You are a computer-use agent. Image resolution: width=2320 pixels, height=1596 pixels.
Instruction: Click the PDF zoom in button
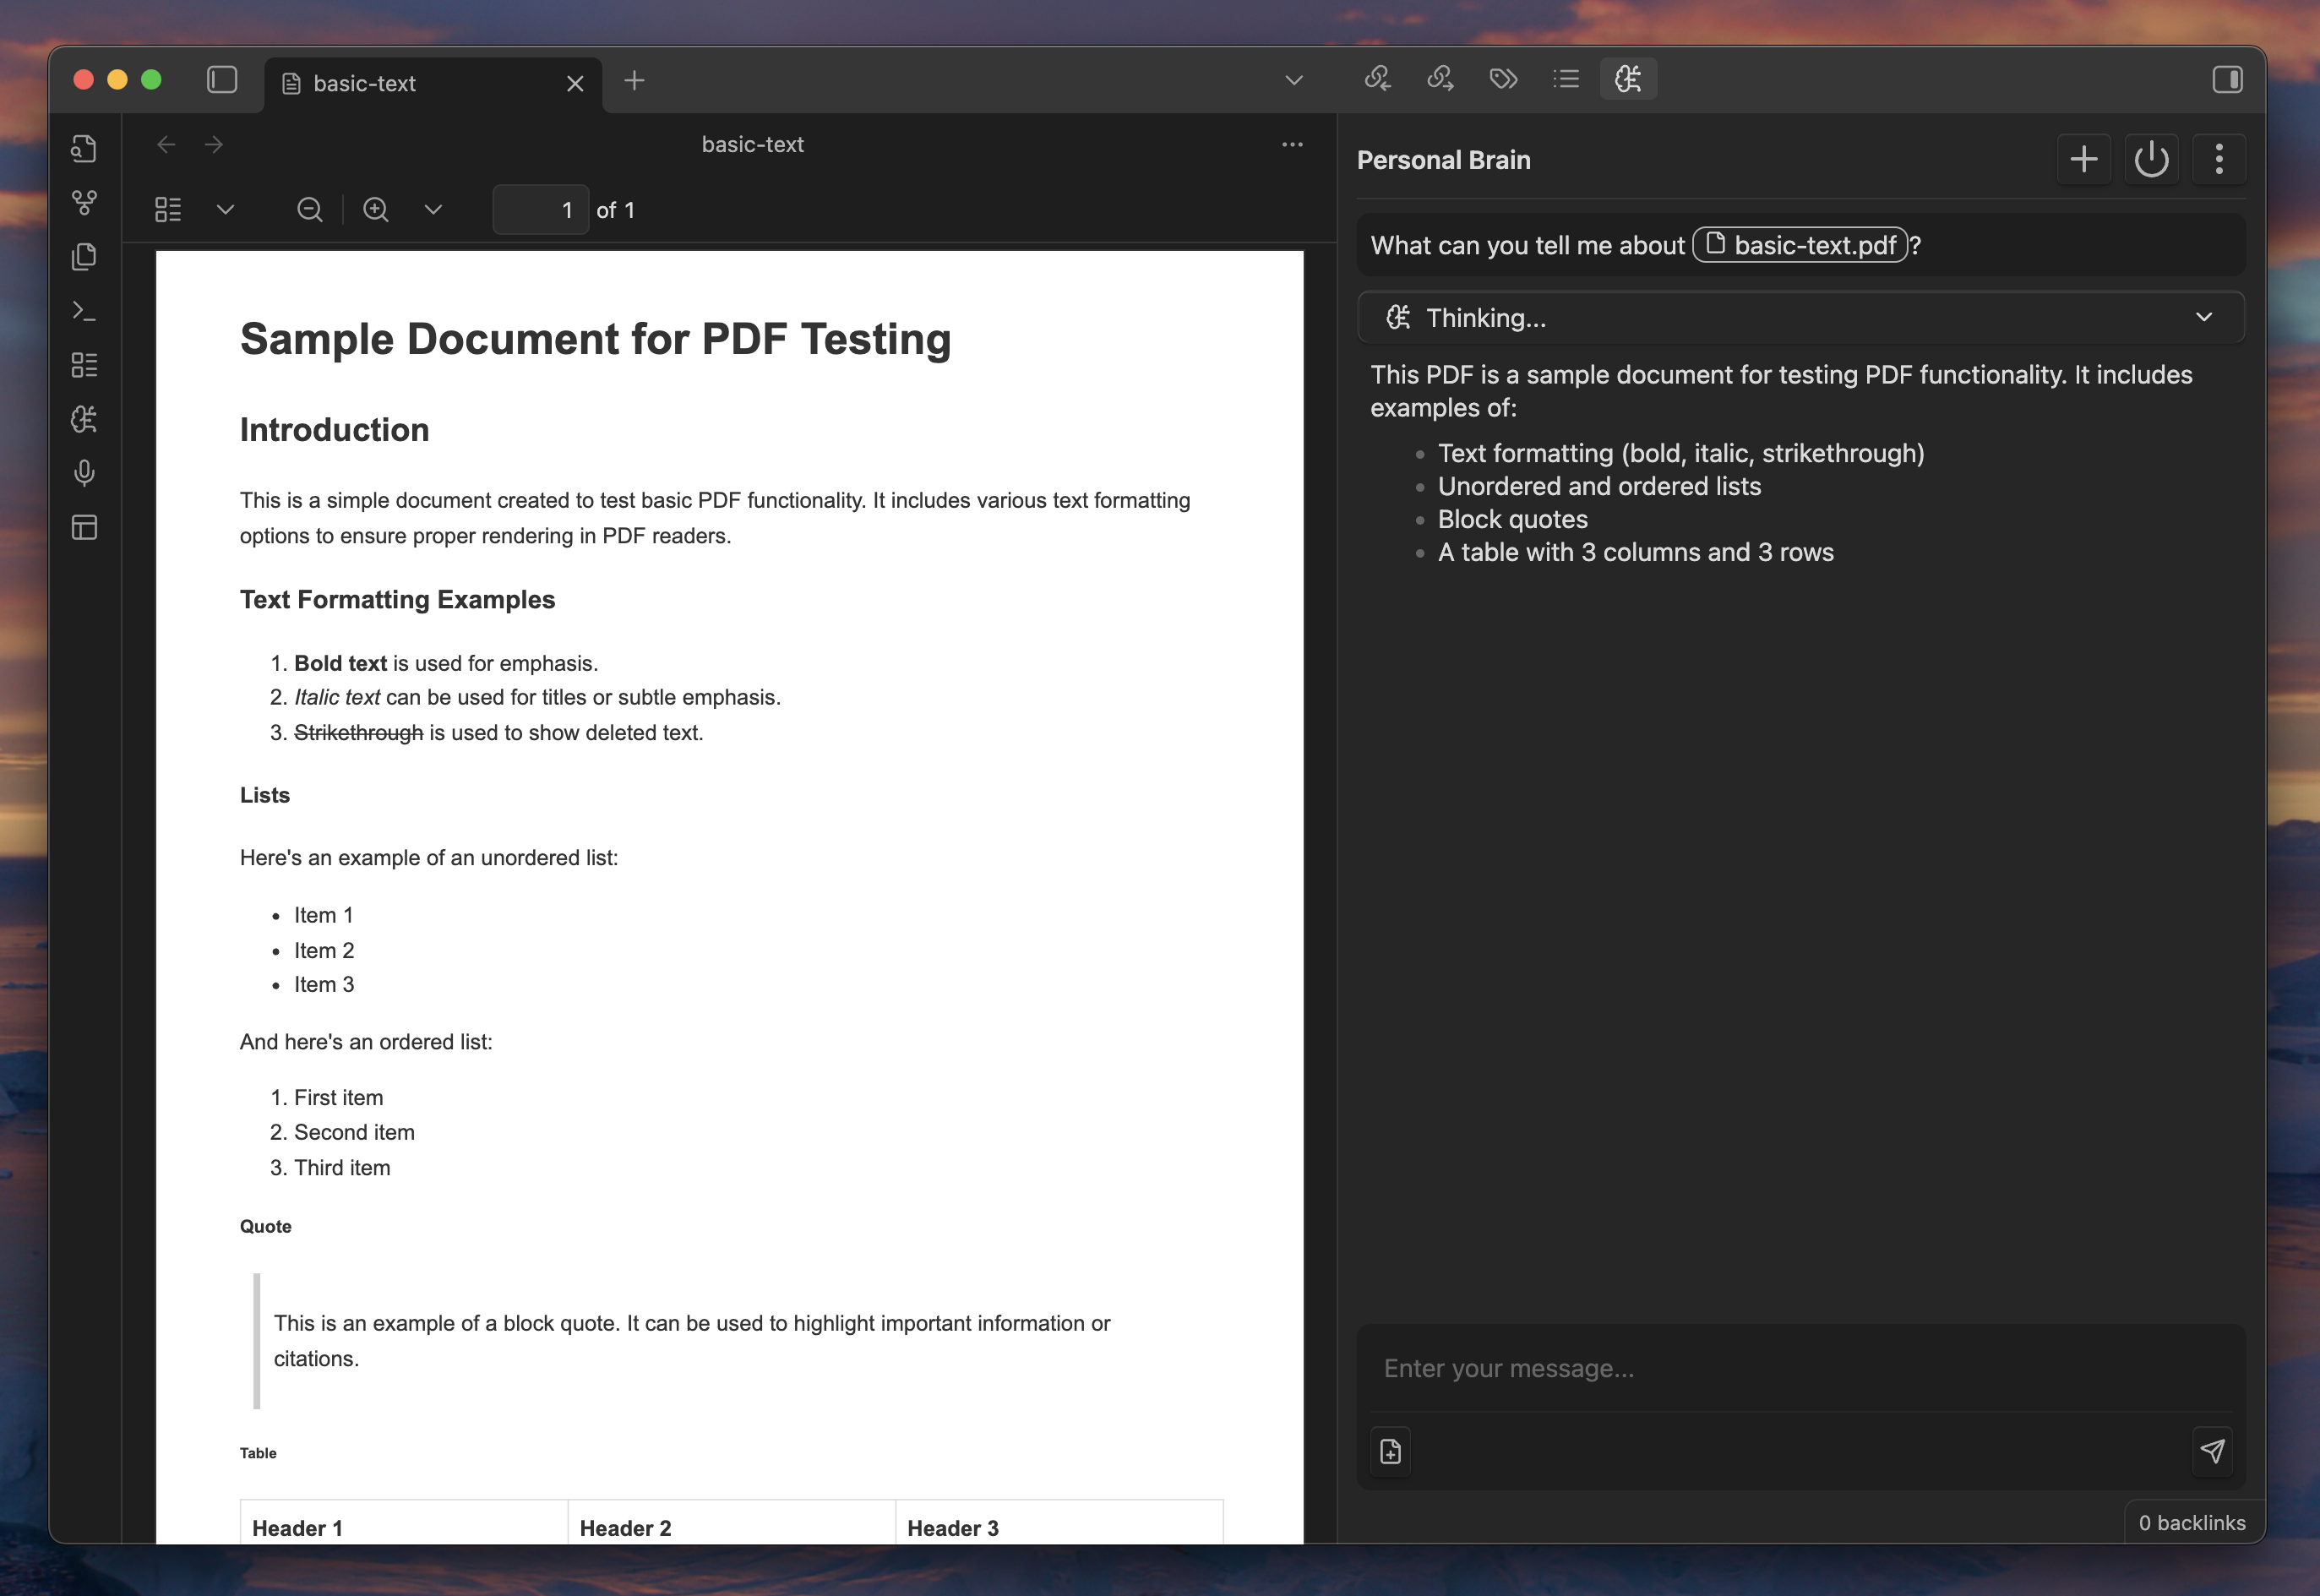[x=376, y=210]
